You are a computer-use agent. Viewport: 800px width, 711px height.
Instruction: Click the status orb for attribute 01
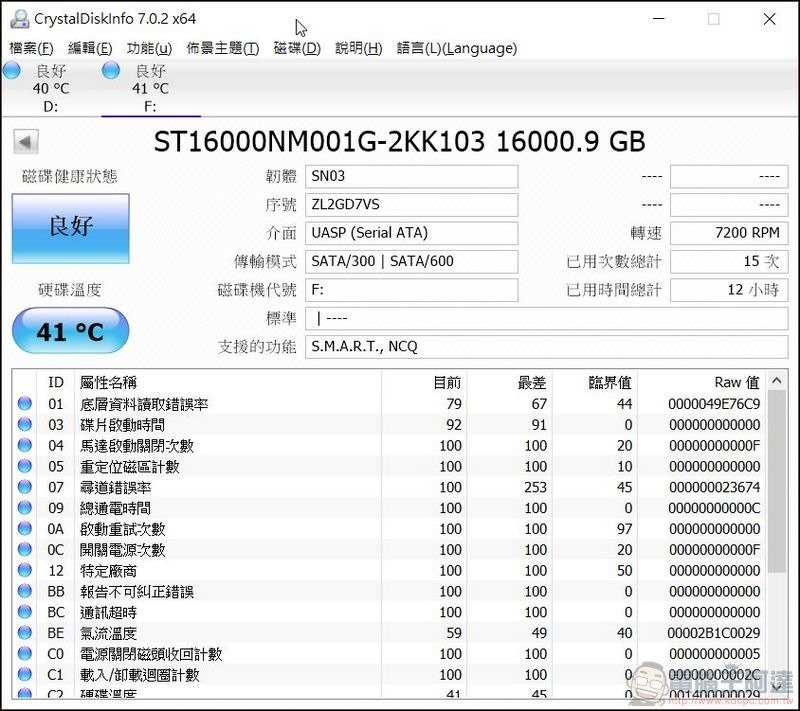(x=24, y=403)
